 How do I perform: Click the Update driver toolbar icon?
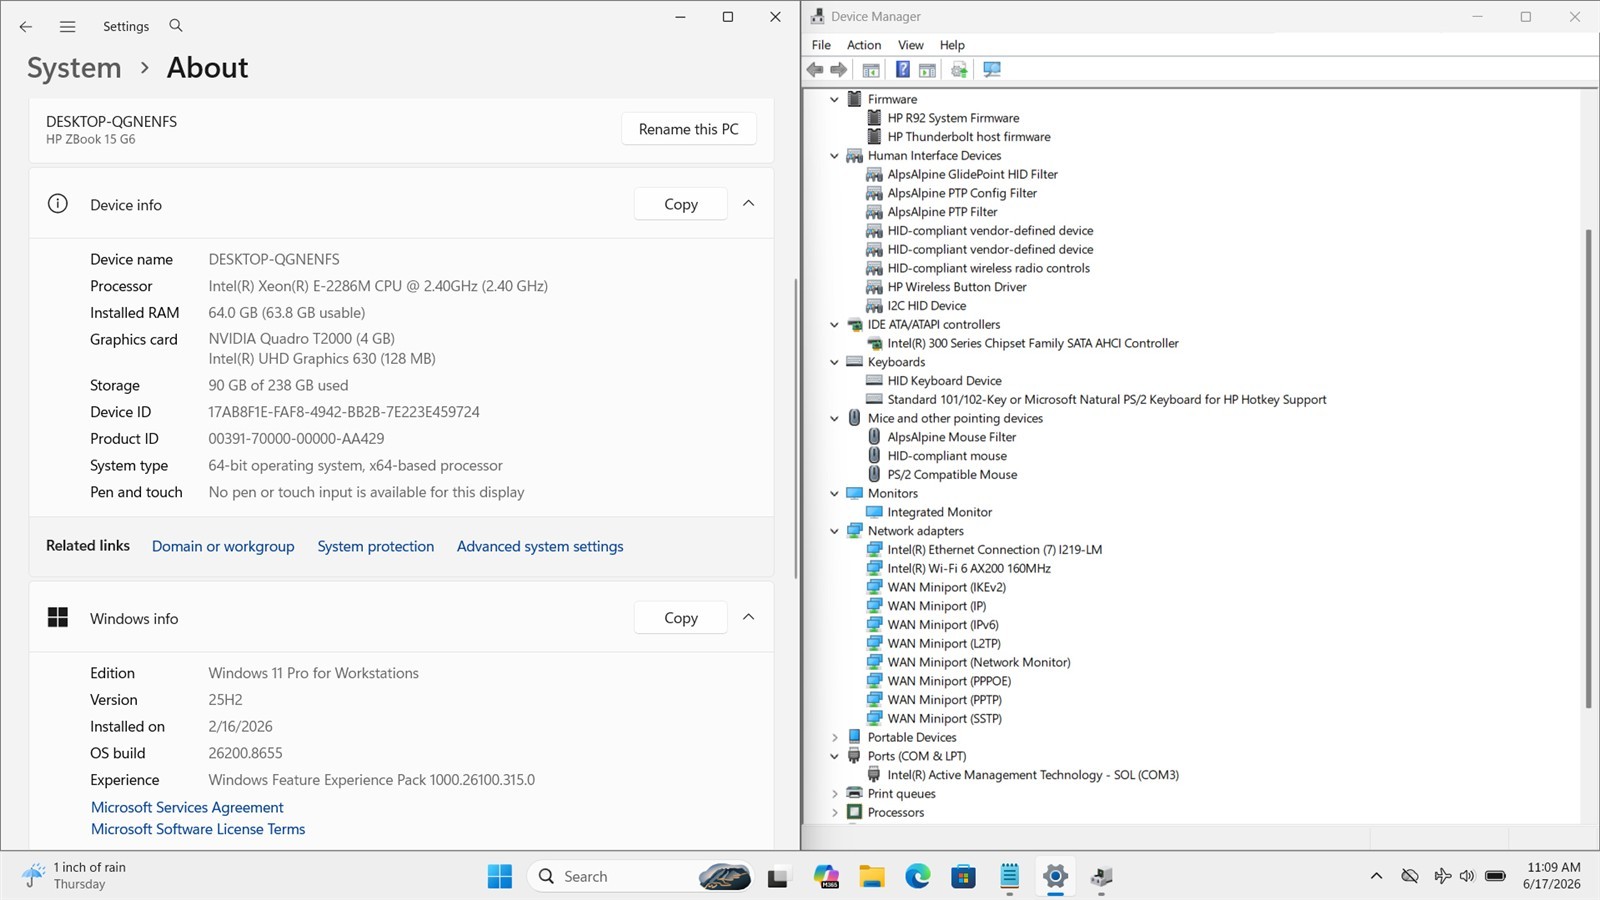(959, 70)
